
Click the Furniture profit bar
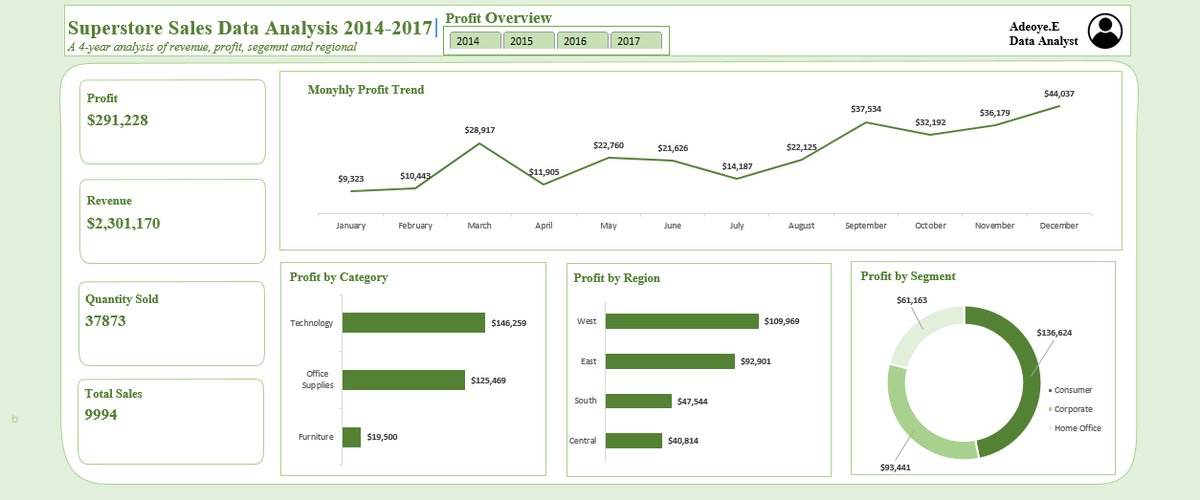(352, 437)
